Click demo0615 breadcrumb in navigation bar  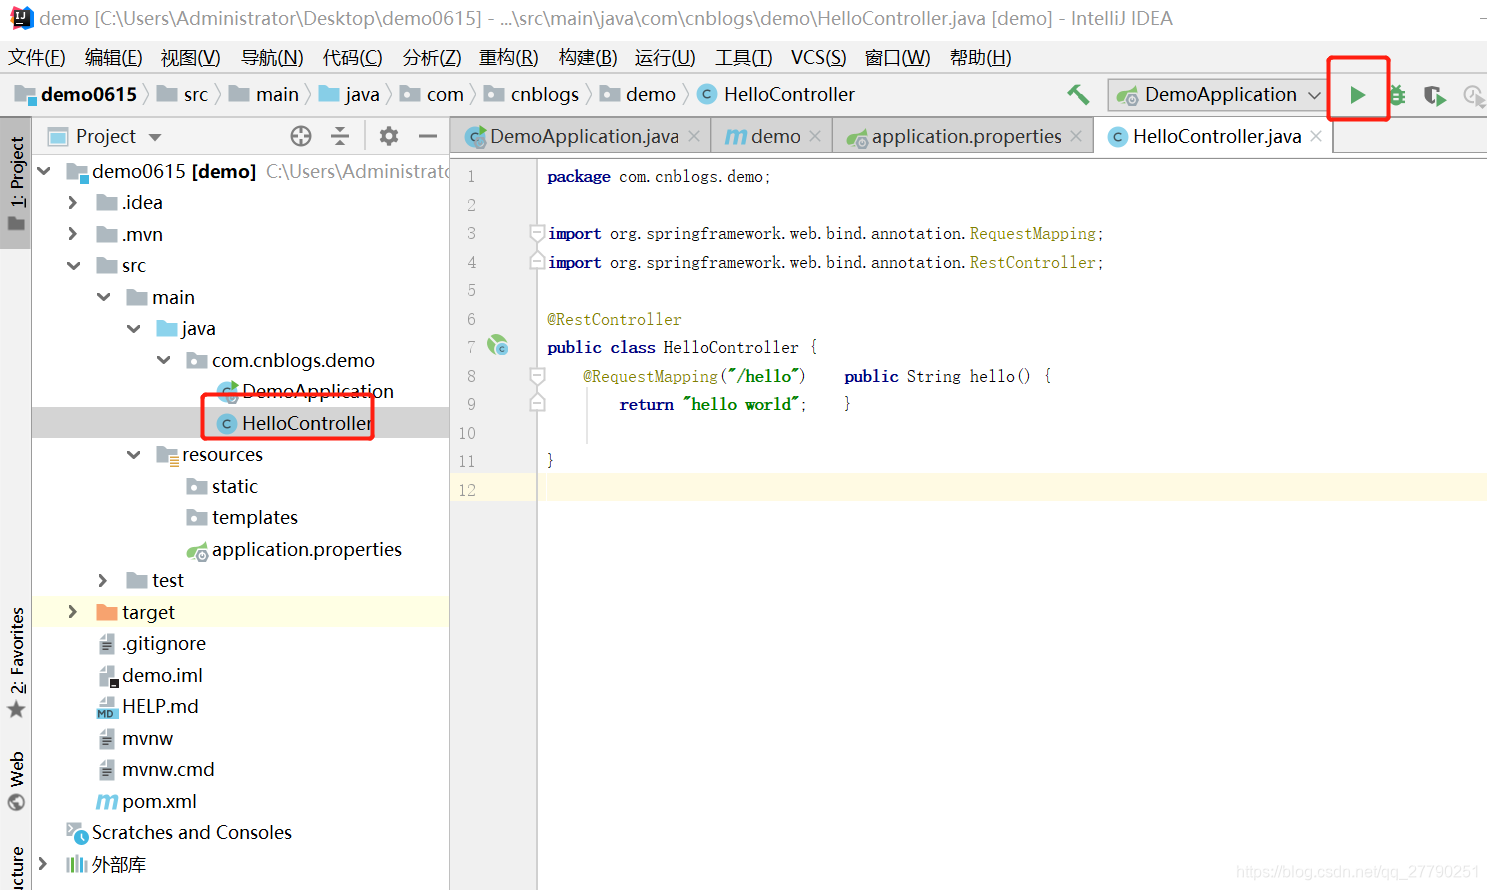coord(76,95)
